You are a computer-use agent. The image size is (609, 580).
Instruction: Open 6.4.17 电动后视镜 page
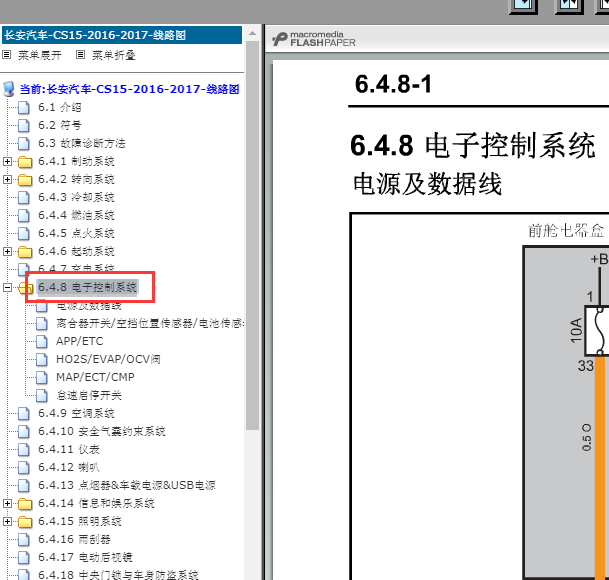pyautogui.click(x=85, y=557)
